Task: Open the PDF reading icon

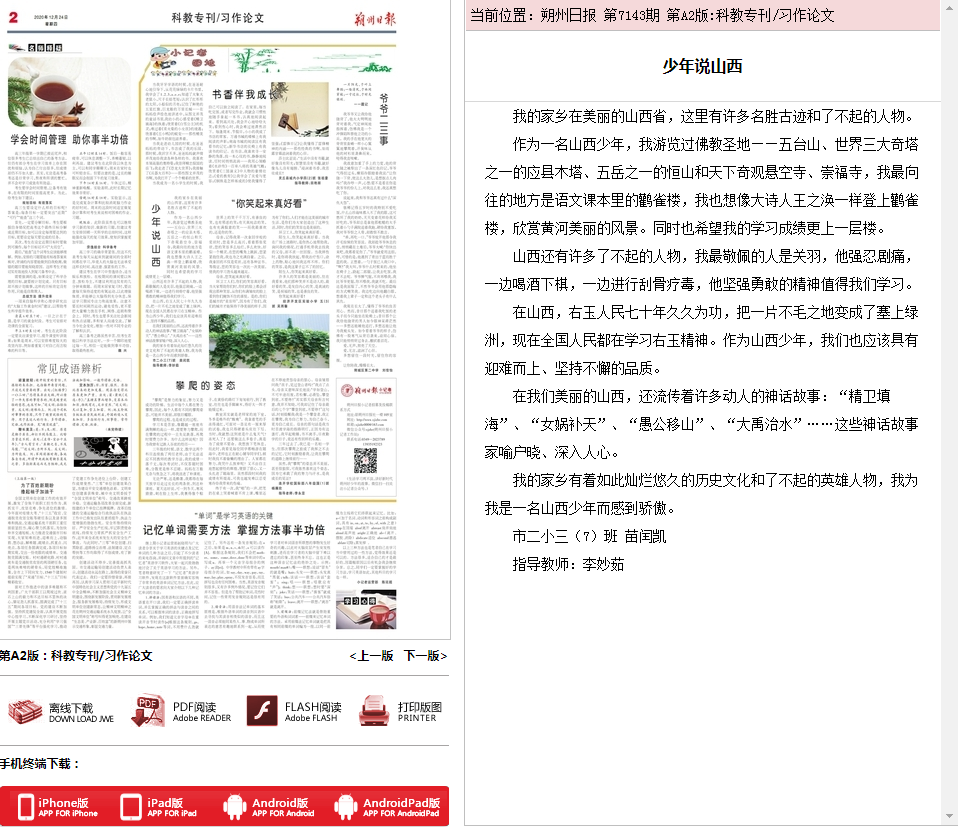Action: [x=148, y=710]
